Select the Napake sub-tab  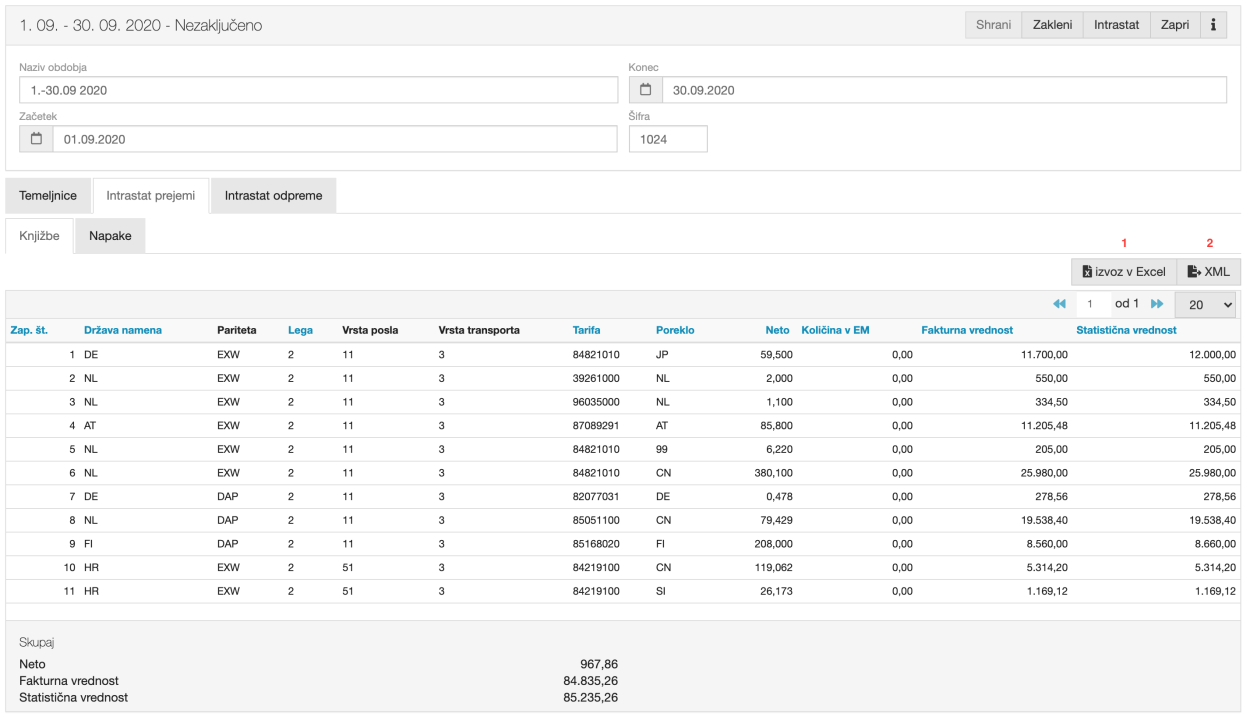point(110,236)
